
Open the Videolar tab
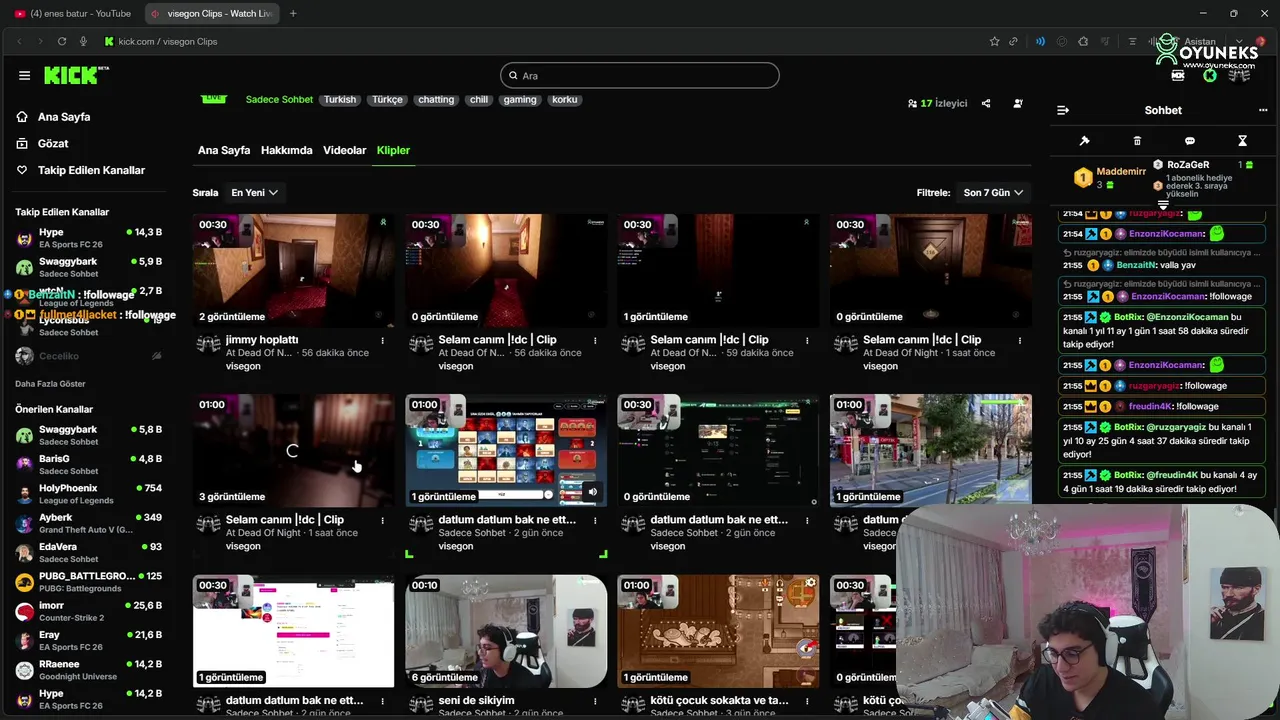click(345, 150)
